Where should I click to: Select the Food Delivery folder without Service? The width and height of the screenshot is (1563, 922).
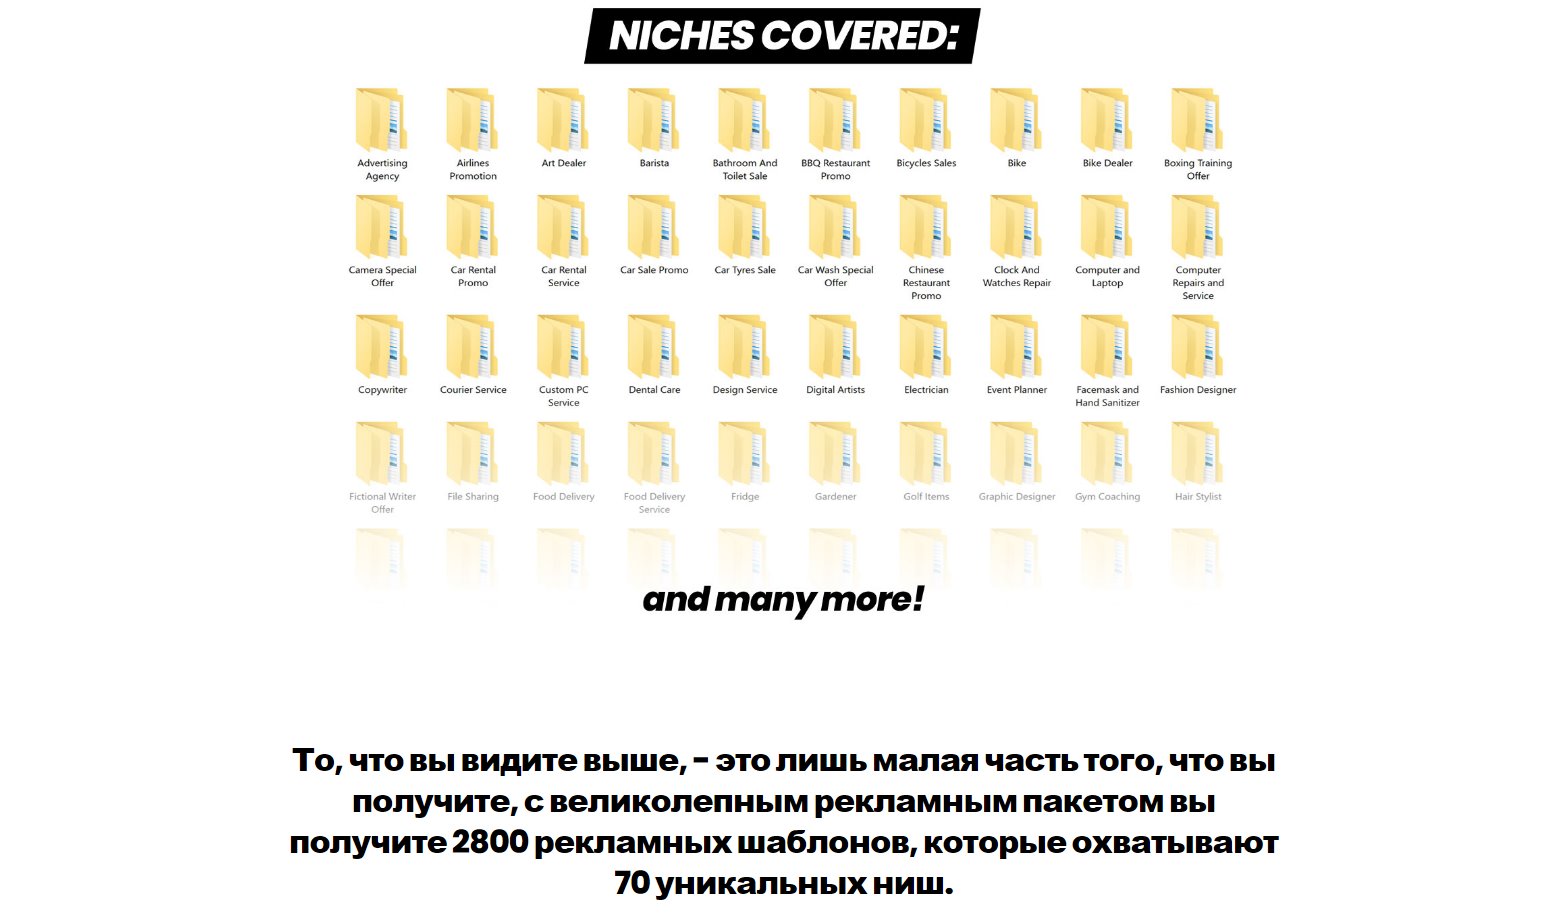(563, 454)
